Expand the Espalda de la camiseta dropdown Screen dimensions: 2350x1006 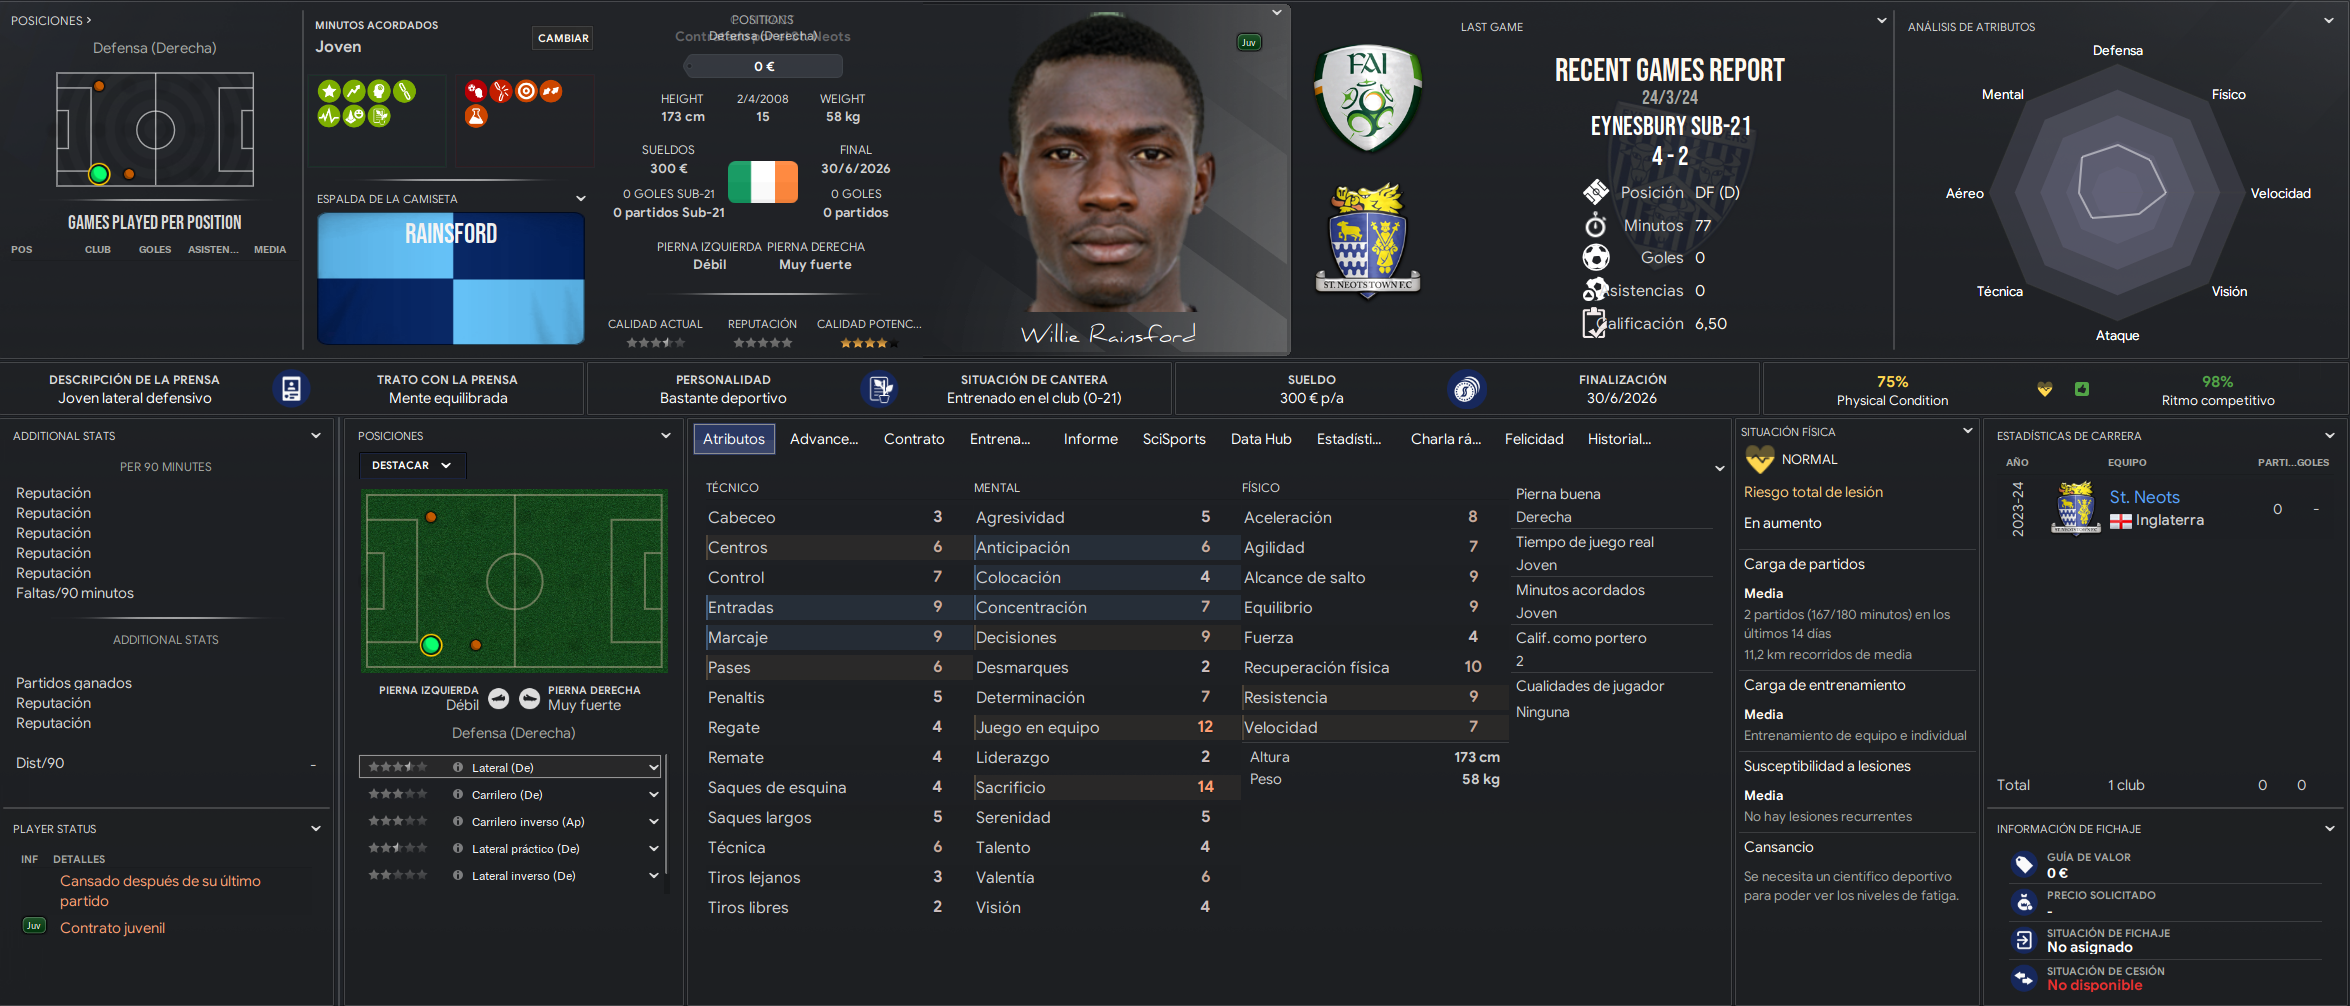pyautogui.click(x=580, y=198)
